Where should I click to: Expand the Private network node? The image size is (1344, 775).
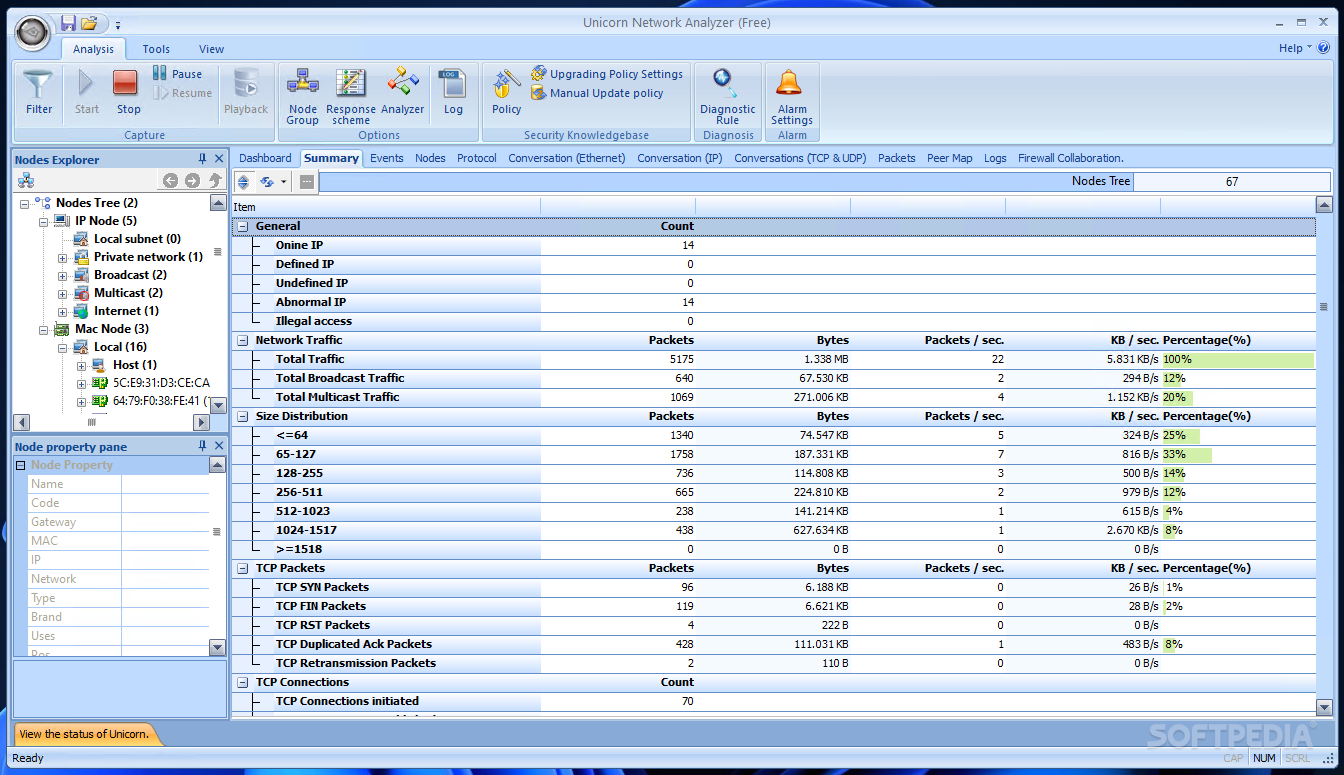click(62, 257)
